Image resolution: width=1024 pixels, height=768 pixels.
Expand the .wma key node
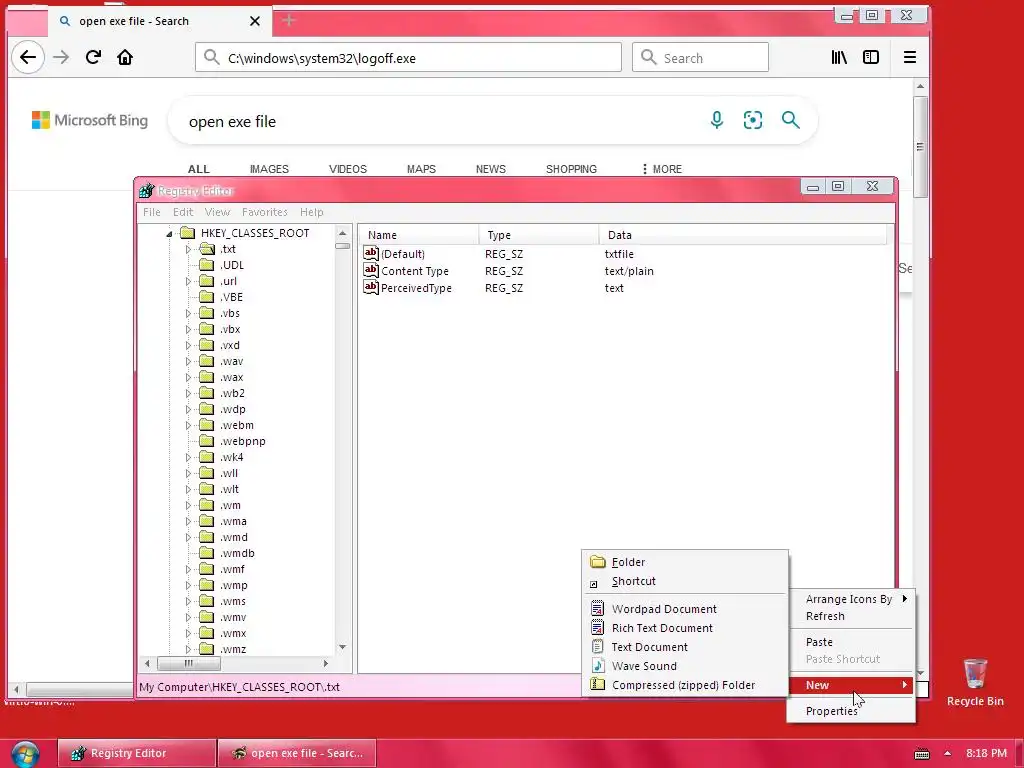[x=188, y=521]
